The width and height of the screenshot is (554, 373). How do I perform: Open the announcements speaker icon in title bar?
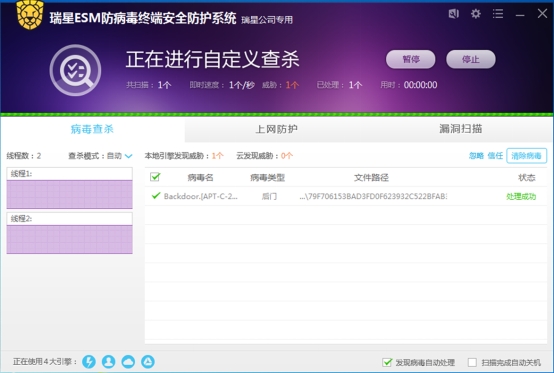pyautogui.click(x=454, y=14)
